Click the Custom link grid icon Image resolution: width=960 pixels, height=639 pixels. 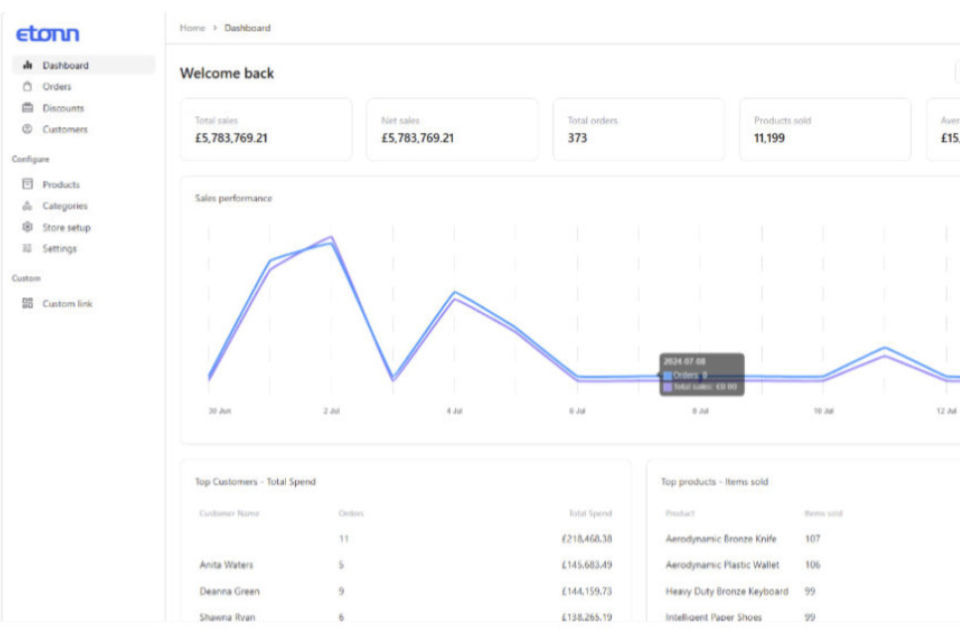click(28, 303)
